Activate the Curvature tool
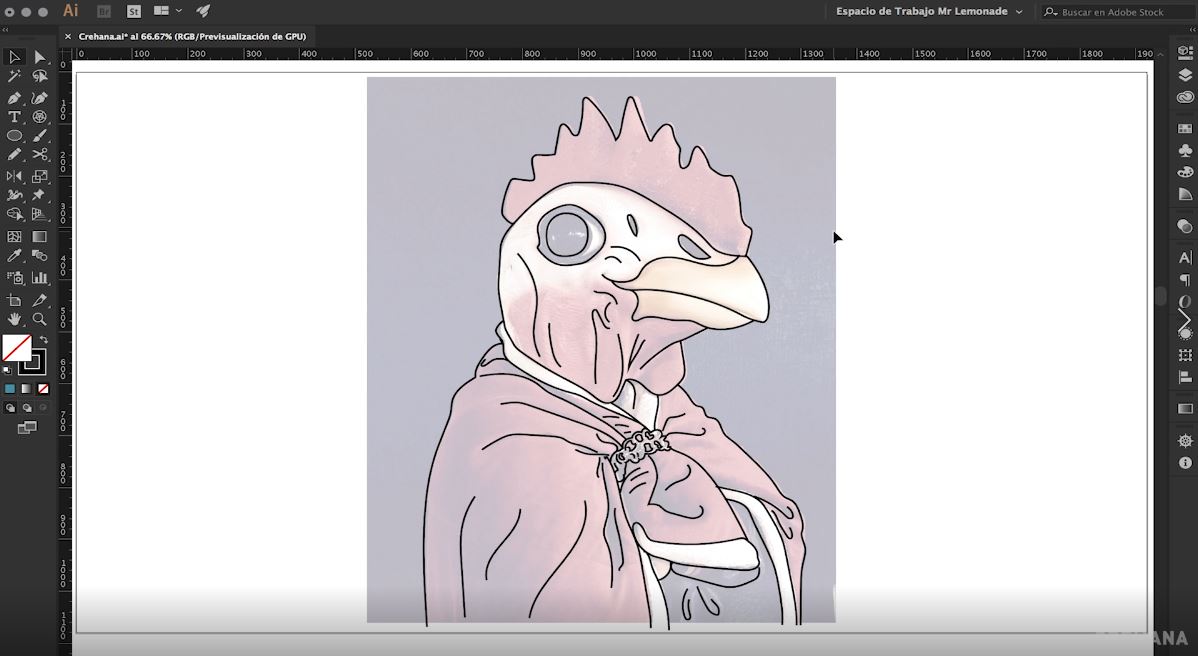 (x=39, y=98)
